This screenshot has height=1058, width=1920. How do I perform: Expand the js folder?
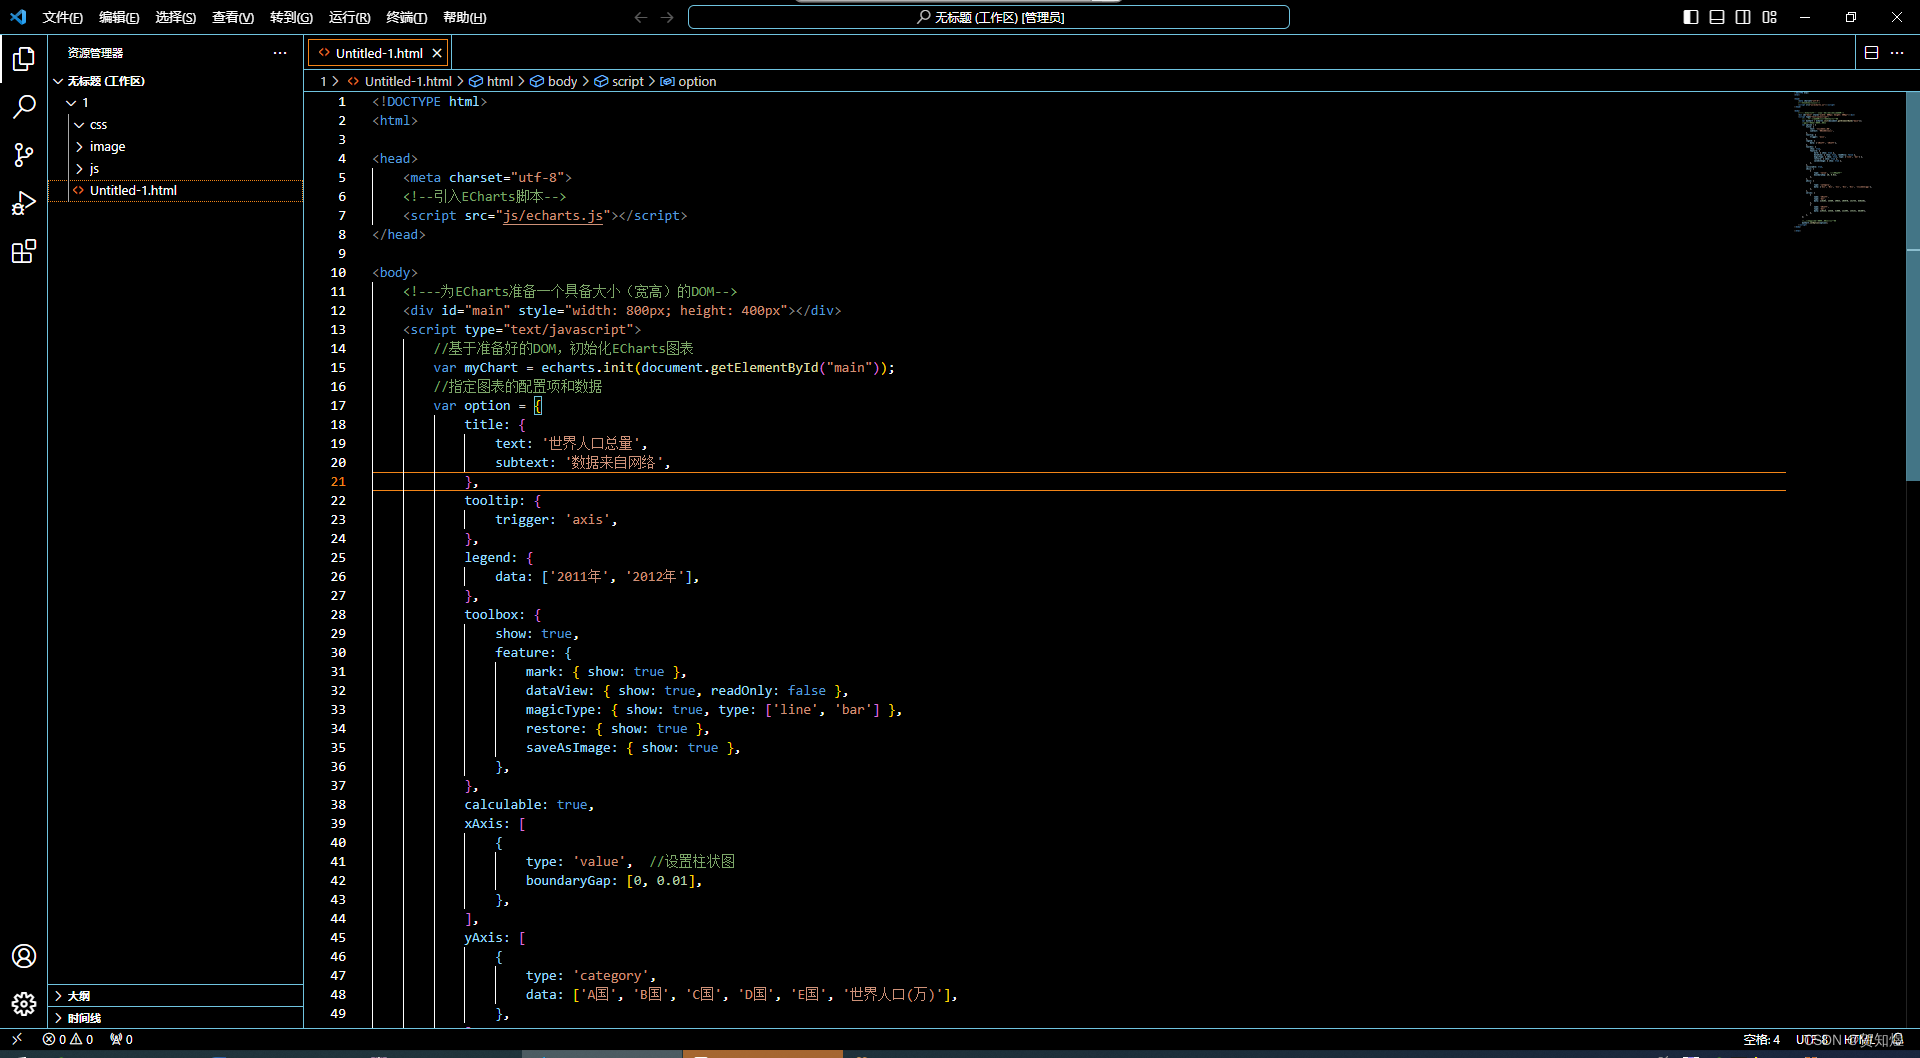click(x=175, y=168)
